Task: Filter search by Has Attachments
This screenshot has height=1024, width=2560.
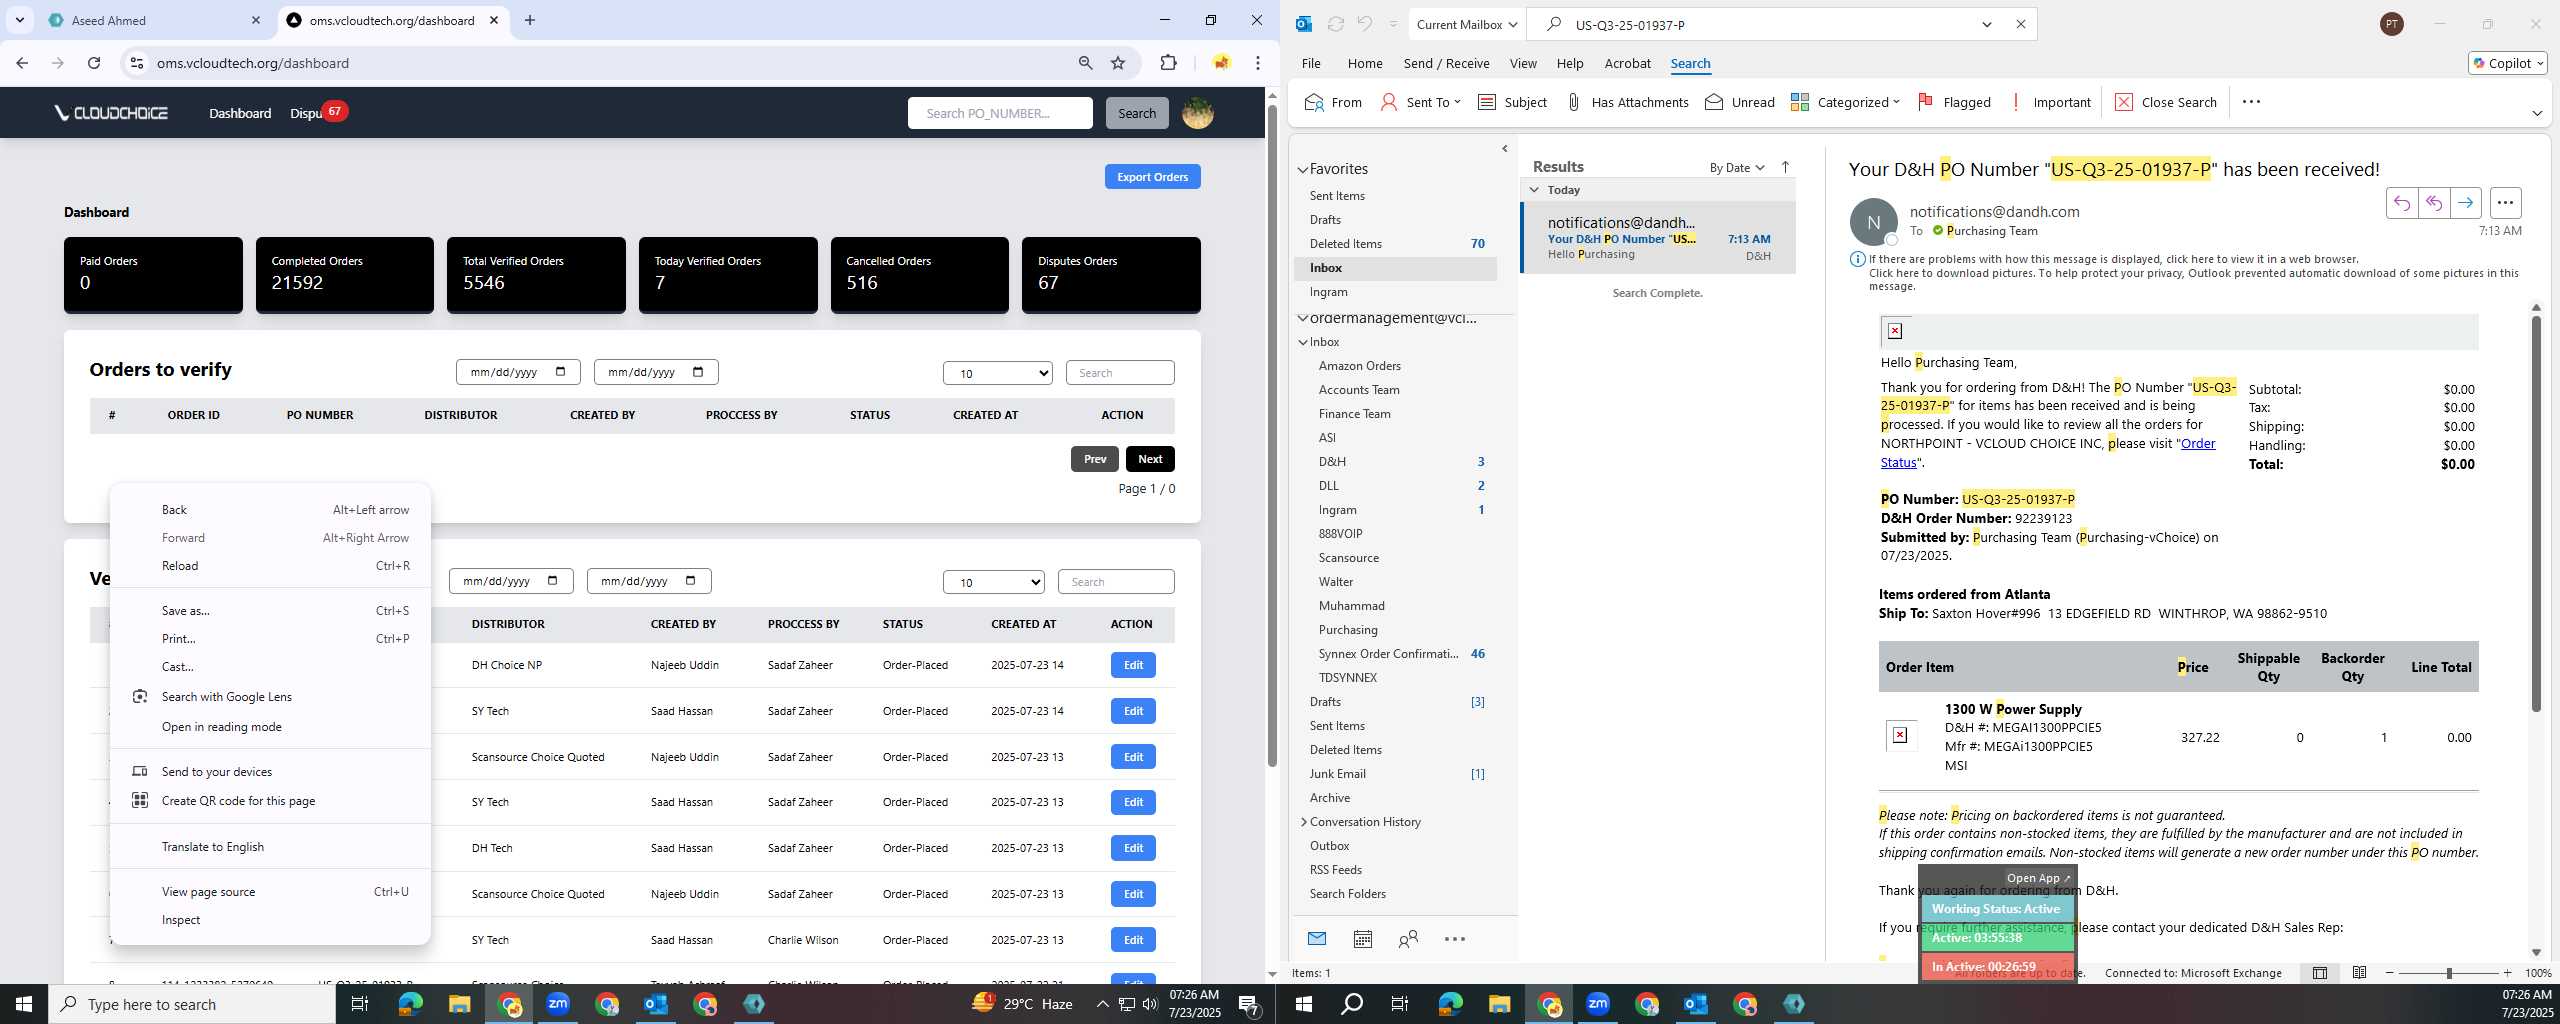Action: 1627,102
